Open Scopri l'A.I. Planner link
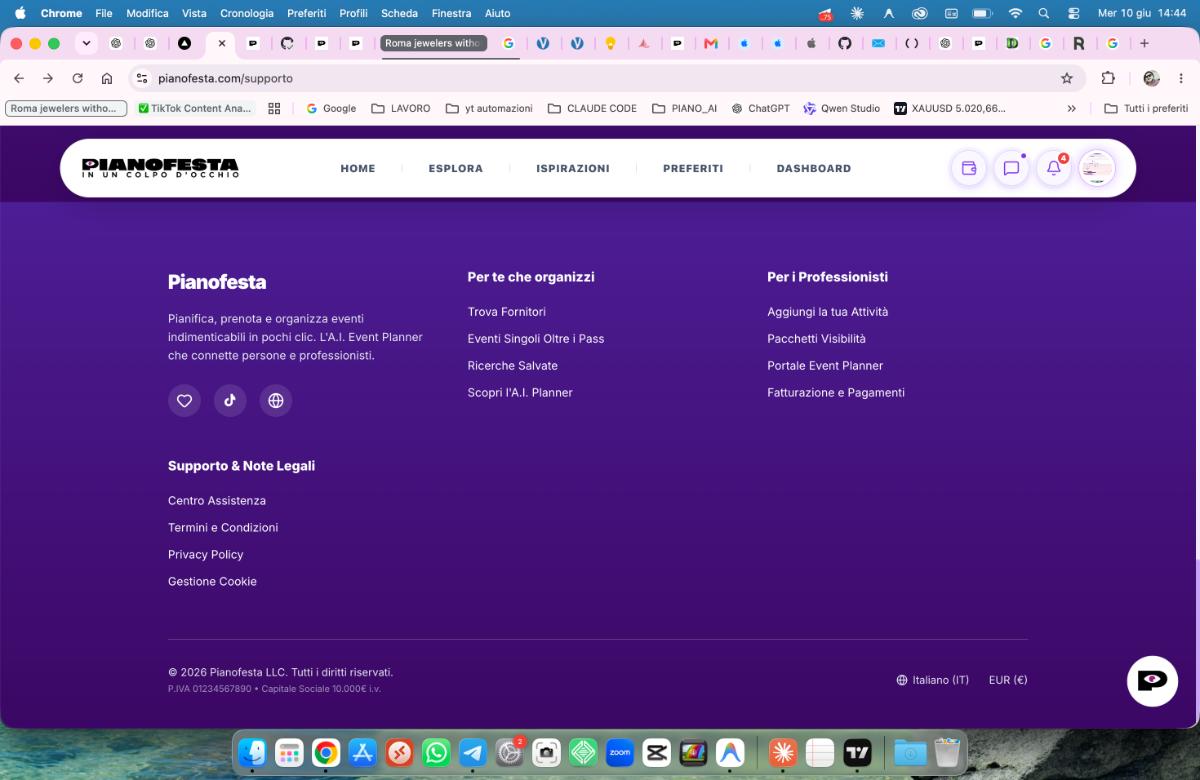Screen dimensions: 1200x780 (520, 393)
